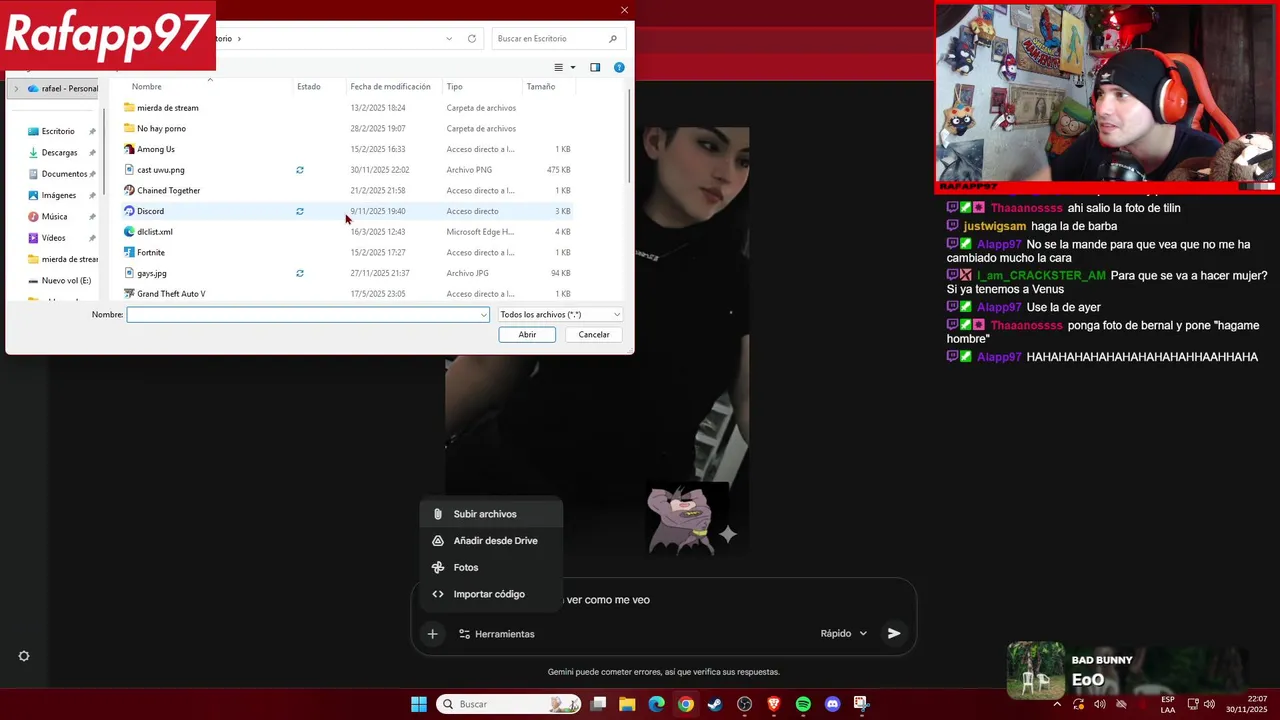Open File Explorer from taskbar
Screen dimensions: 1280x720
[x=627, y=704]
